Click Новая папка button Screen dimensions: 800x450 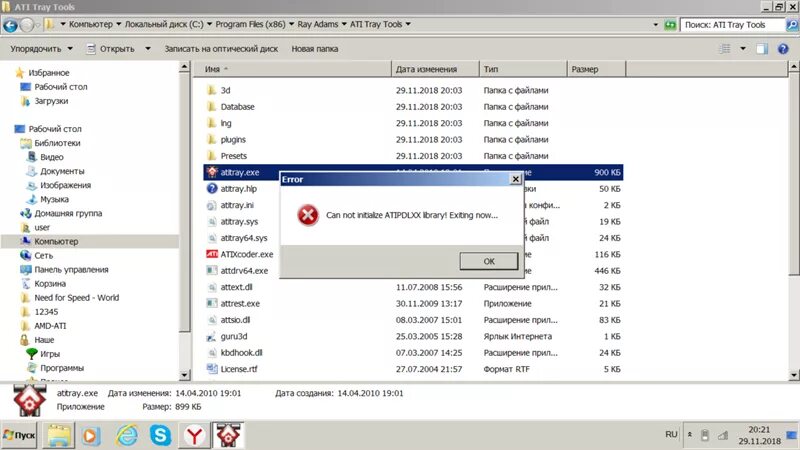pos(315,49)
